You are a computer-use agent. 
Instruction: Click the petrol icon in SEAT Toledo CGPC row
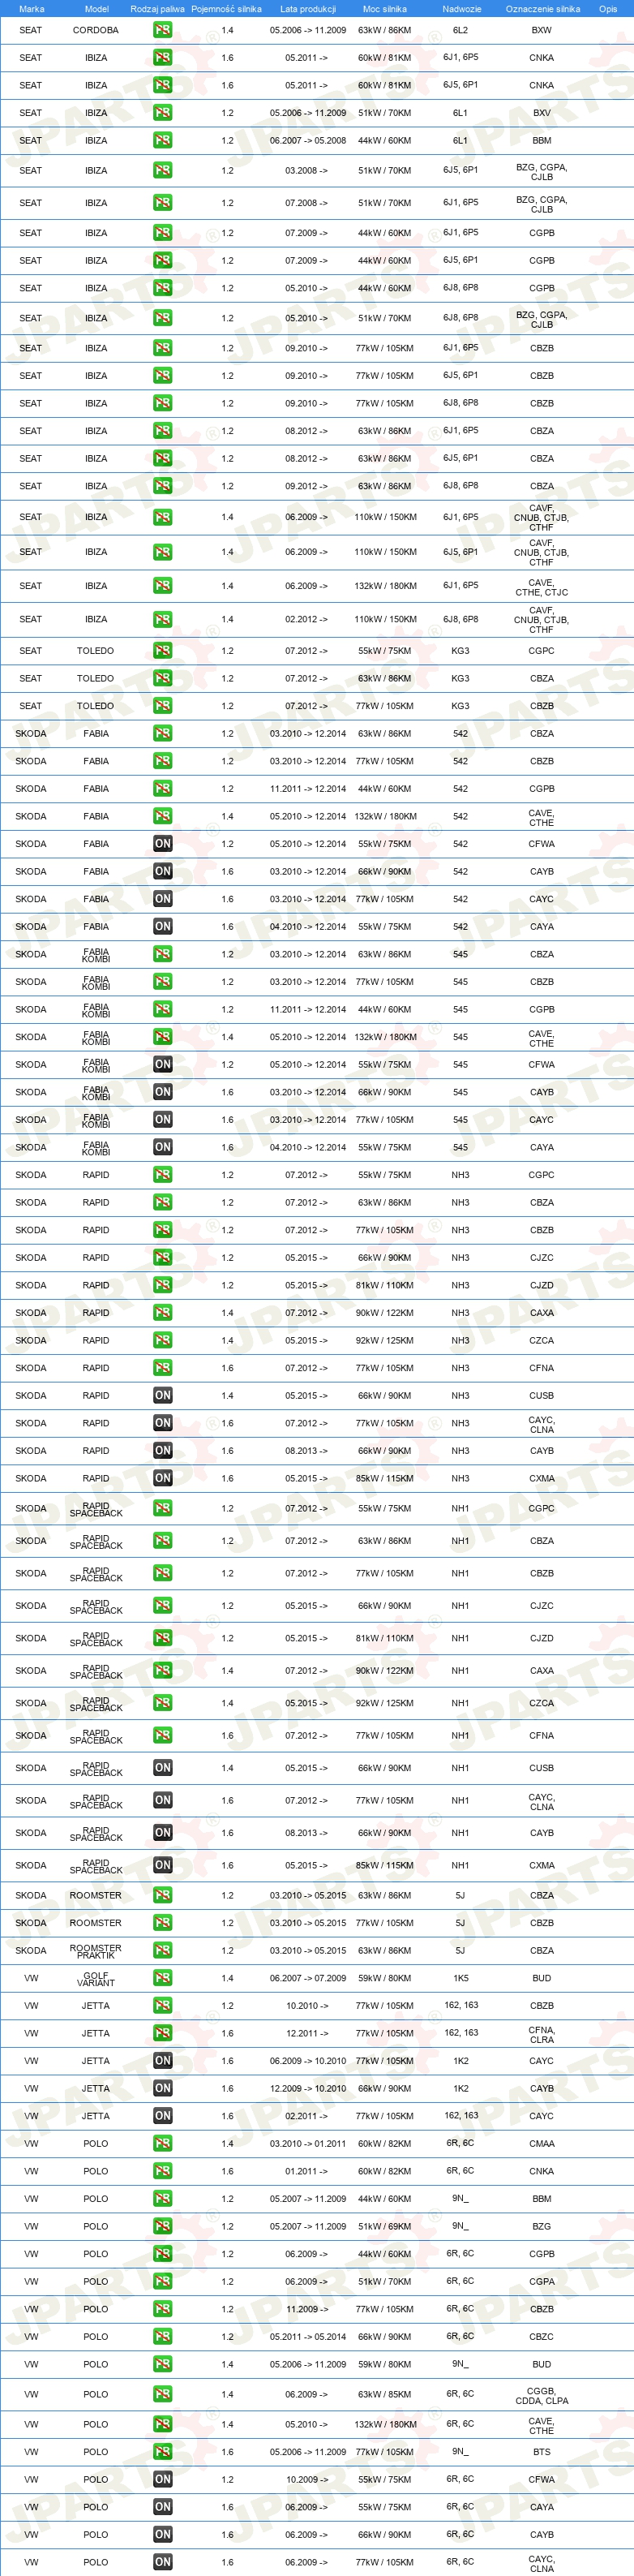(162, 651)
